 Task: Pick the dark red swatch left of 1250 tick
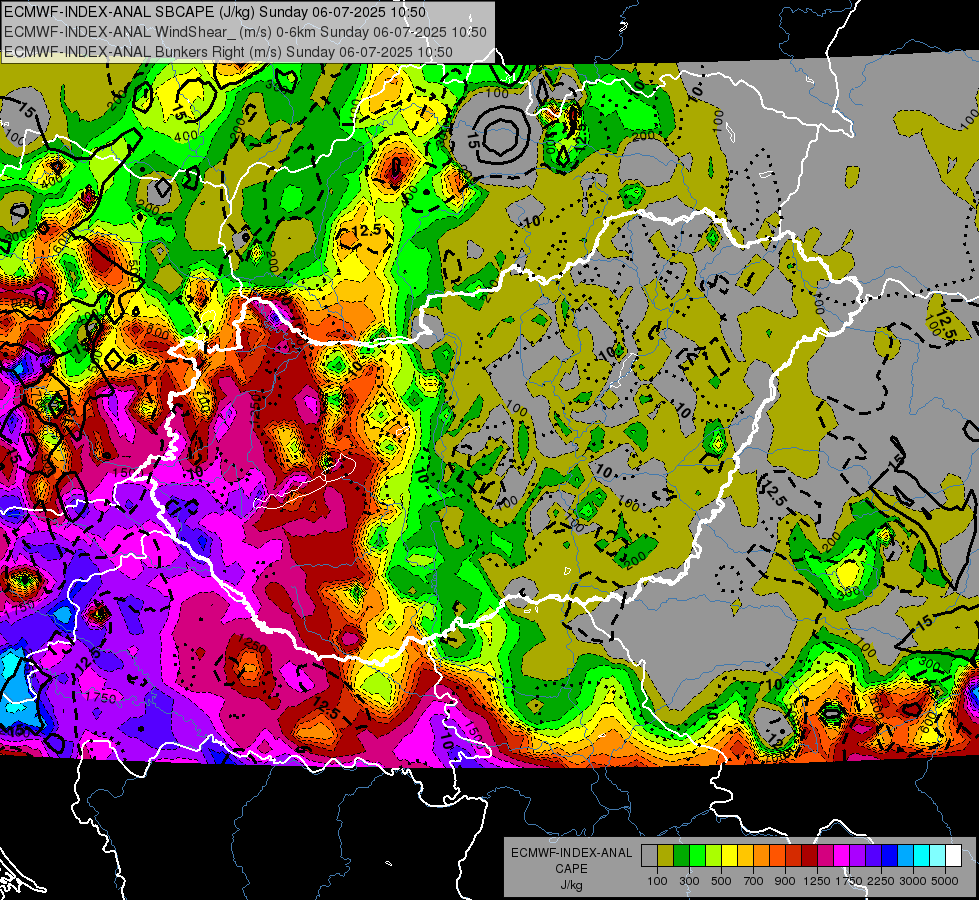coord(810,856)
